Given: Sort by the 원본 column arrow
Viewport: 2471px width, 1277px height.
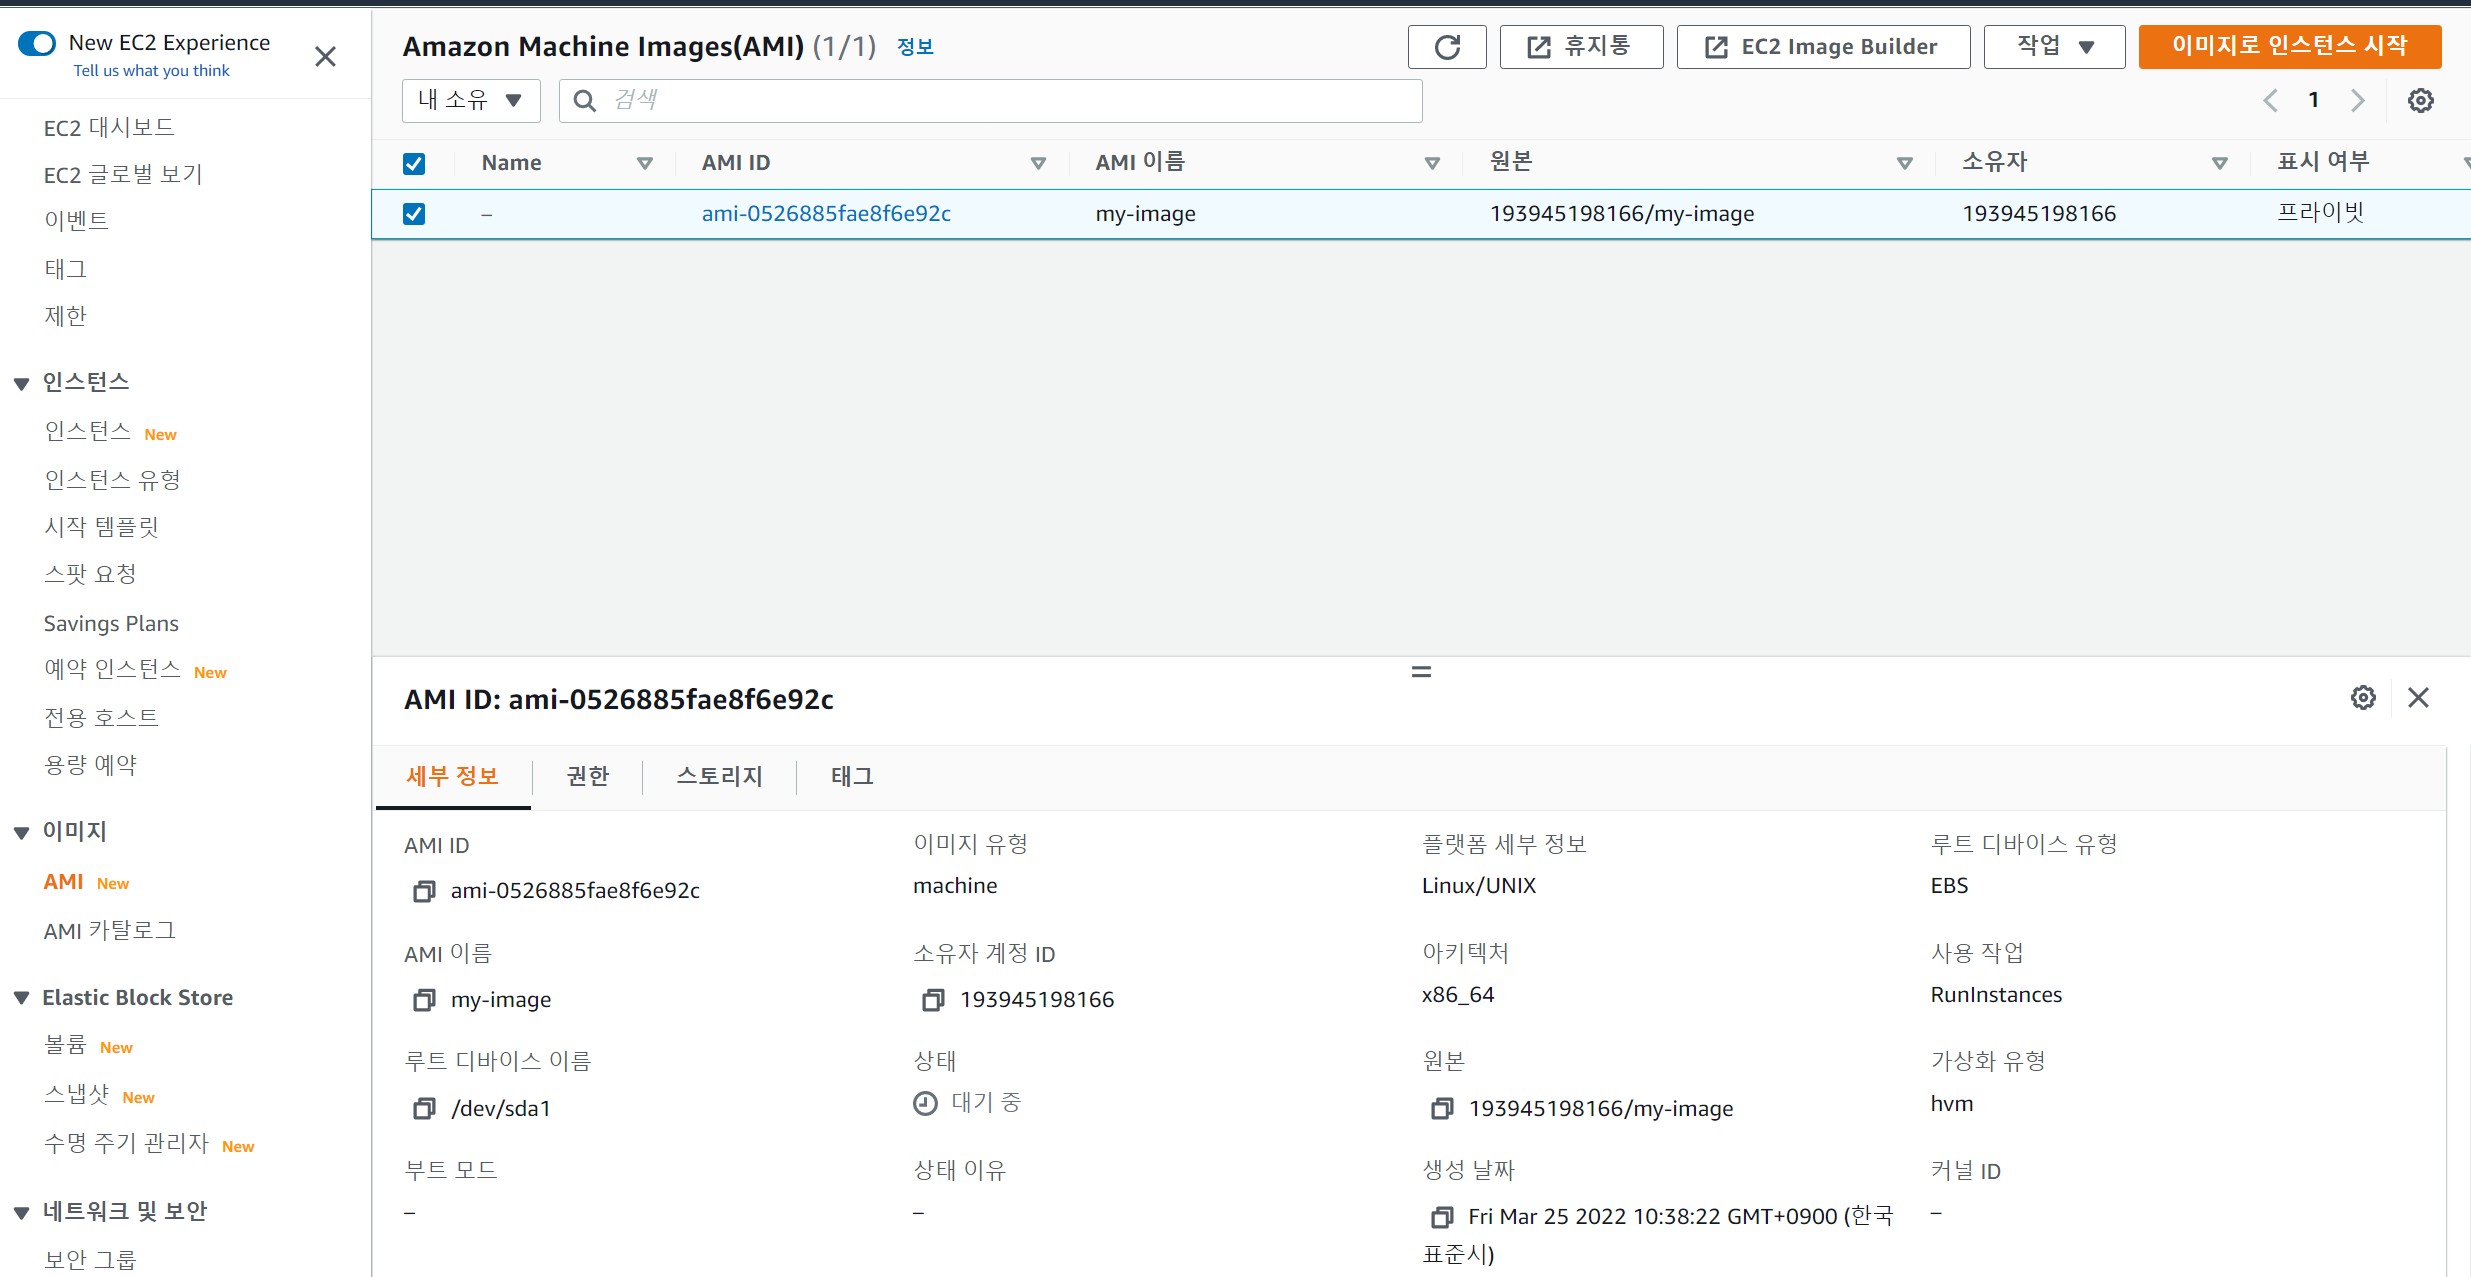Looking at the screenshot, I should 1905,163.
